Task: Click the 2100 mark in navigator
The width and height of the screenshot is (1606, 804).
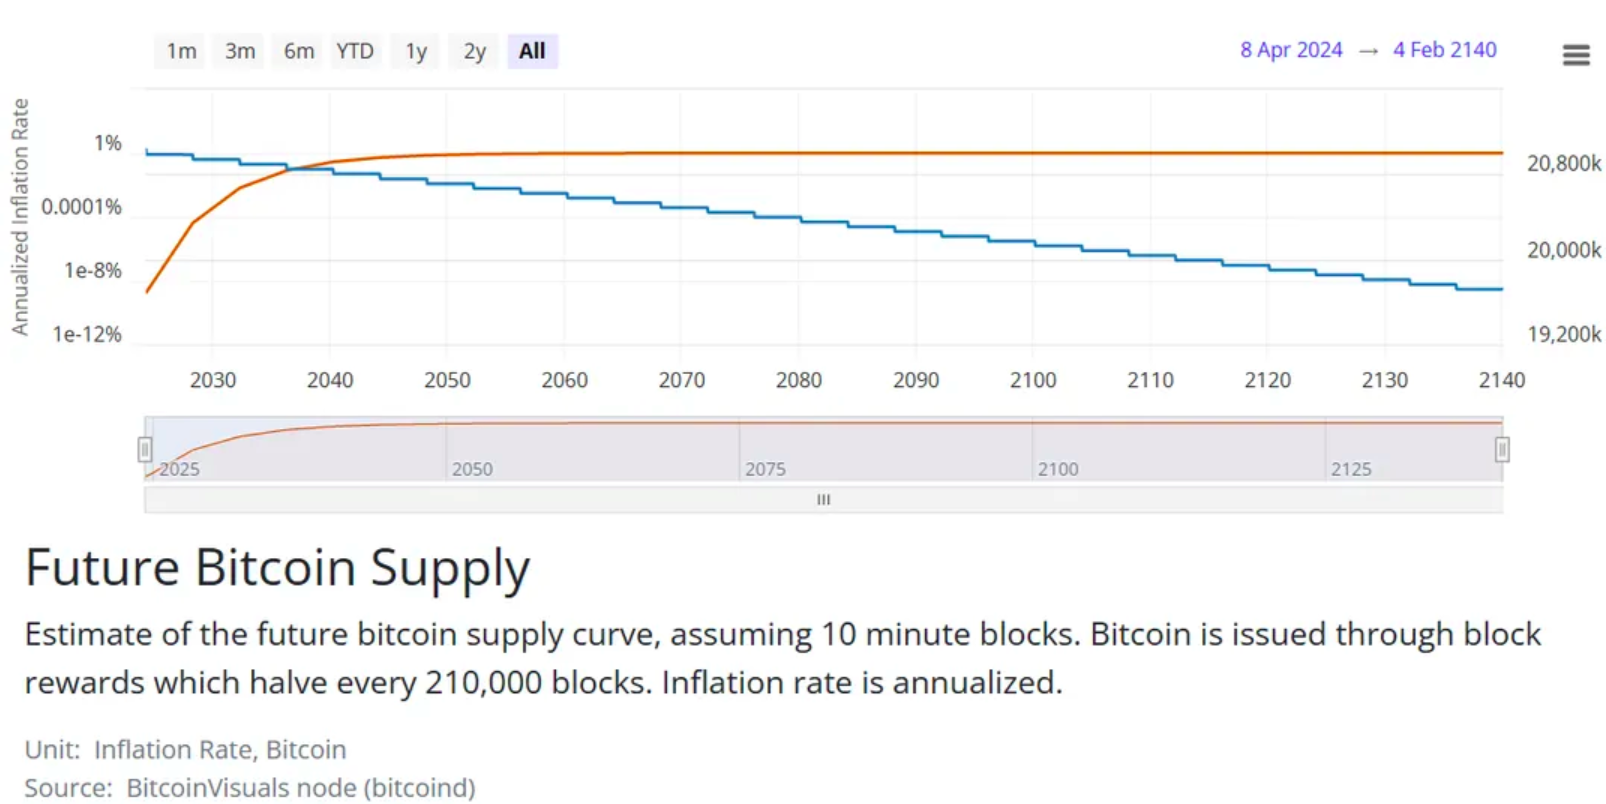Action: (1058, 469)
